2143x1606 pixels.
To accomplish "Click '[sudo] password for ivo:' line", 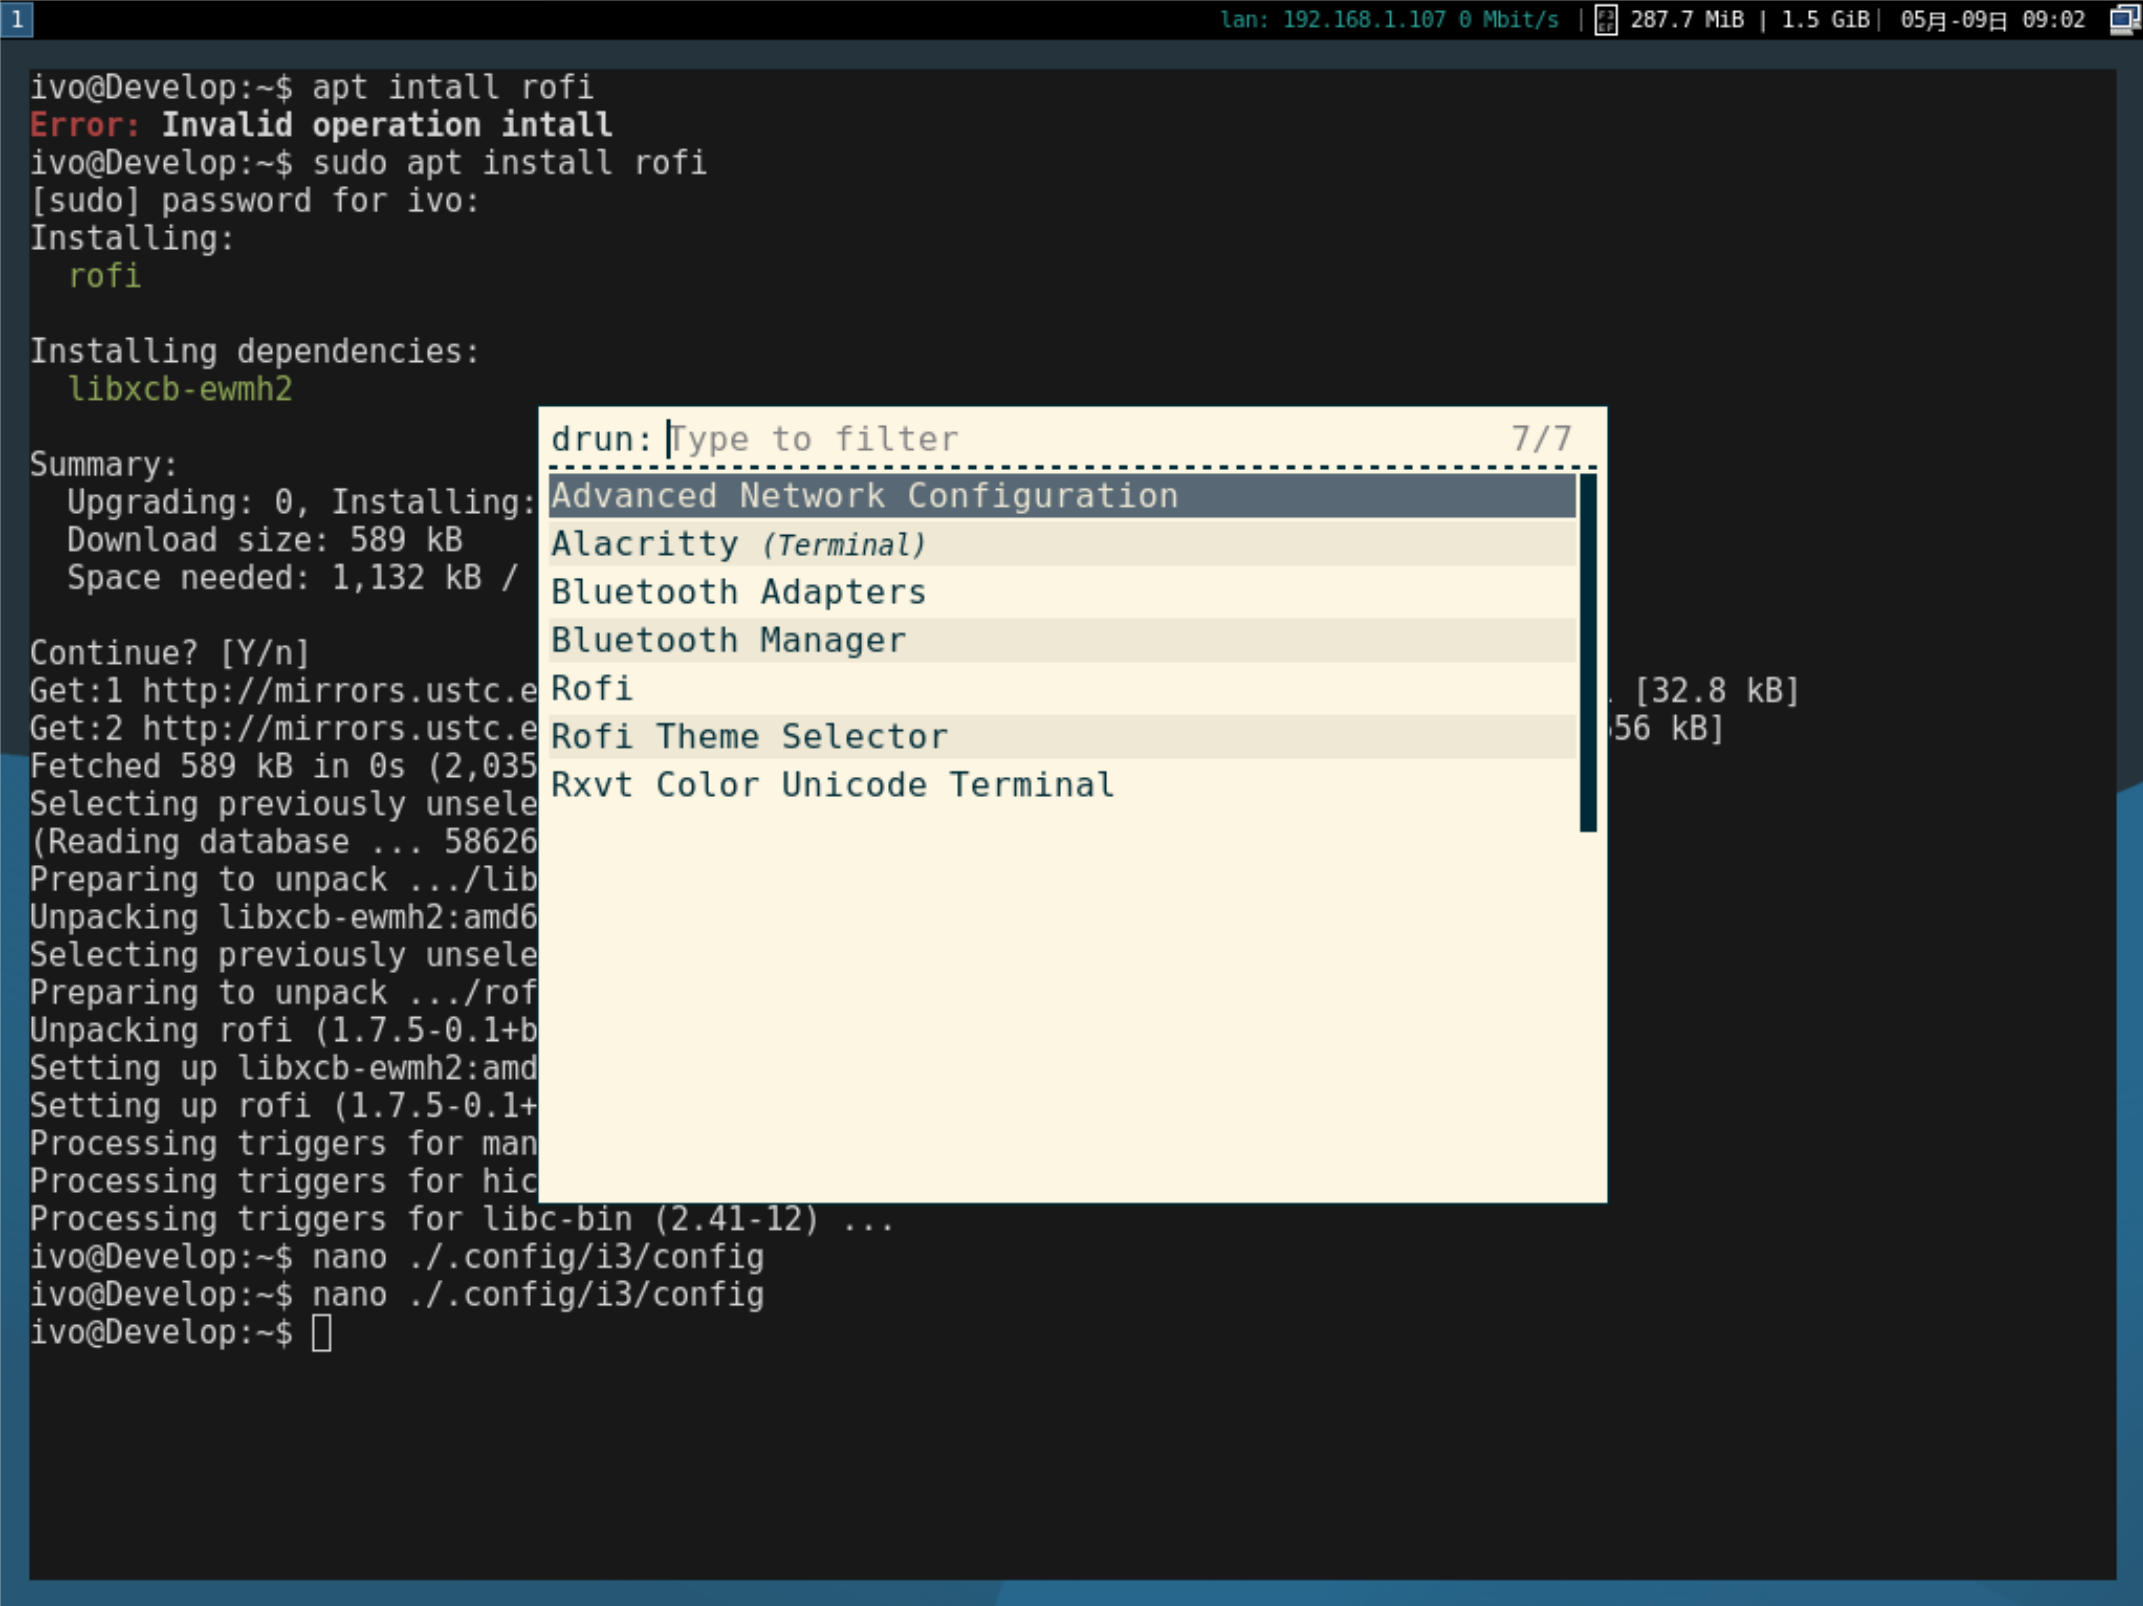I will pos(255,200).
